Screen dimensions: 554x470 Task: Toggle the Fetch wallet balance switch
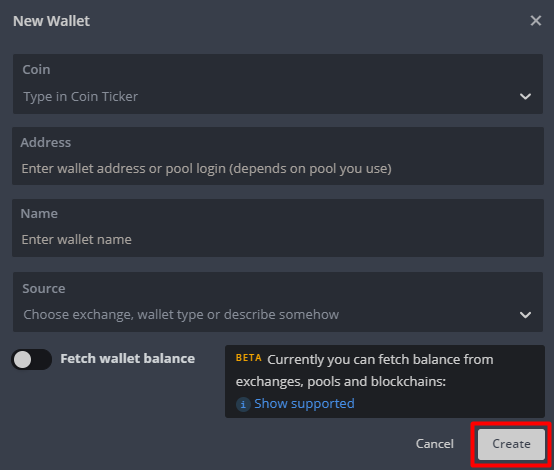31,359
